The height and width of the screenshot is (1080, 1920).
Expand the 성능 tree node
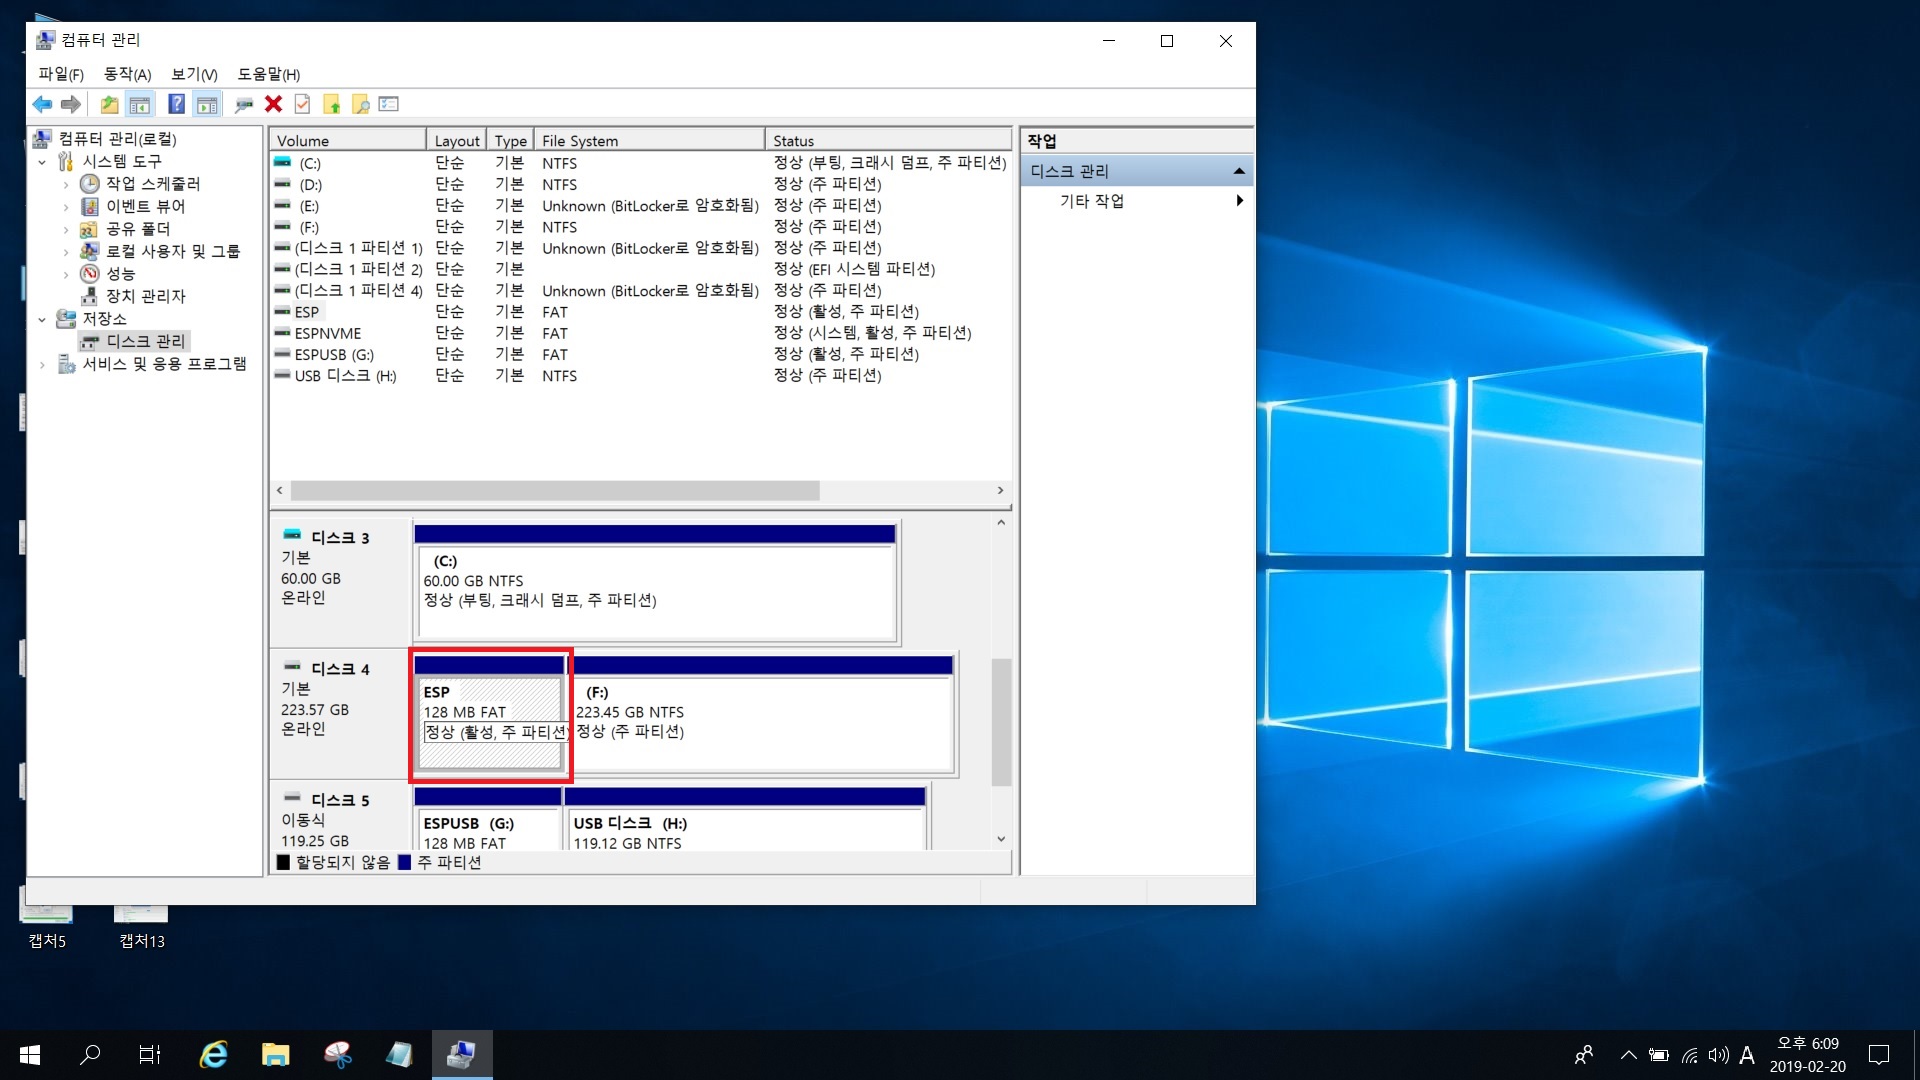point(66,274)
